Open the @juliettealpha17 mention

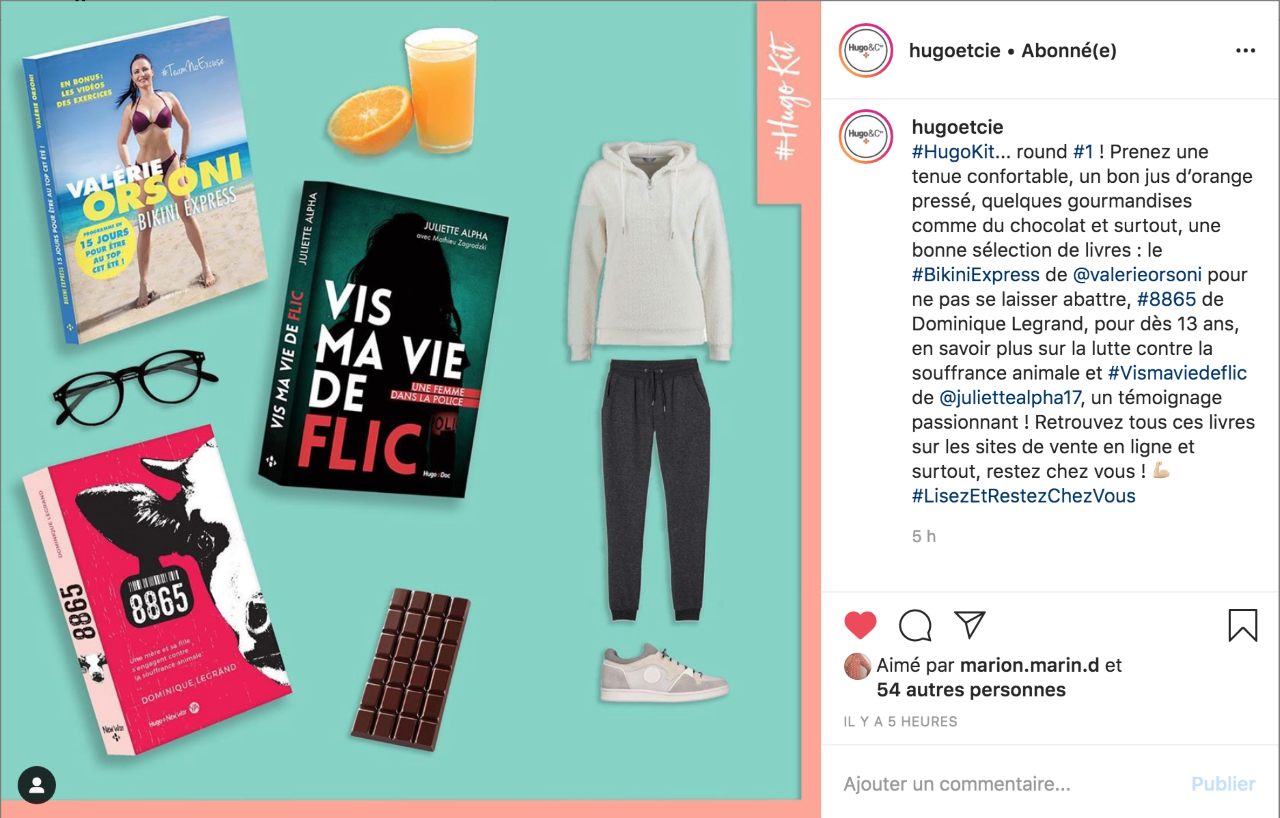pos(1011,398)
